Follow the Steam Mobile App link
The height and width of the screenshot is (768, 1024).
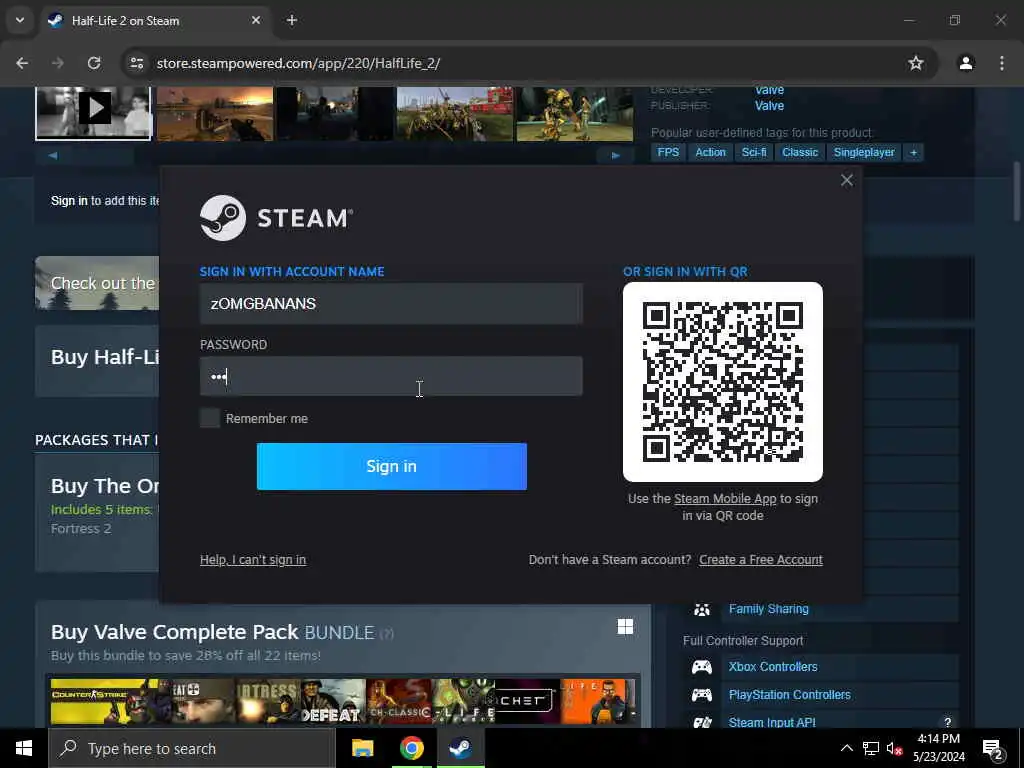point(725,498)
